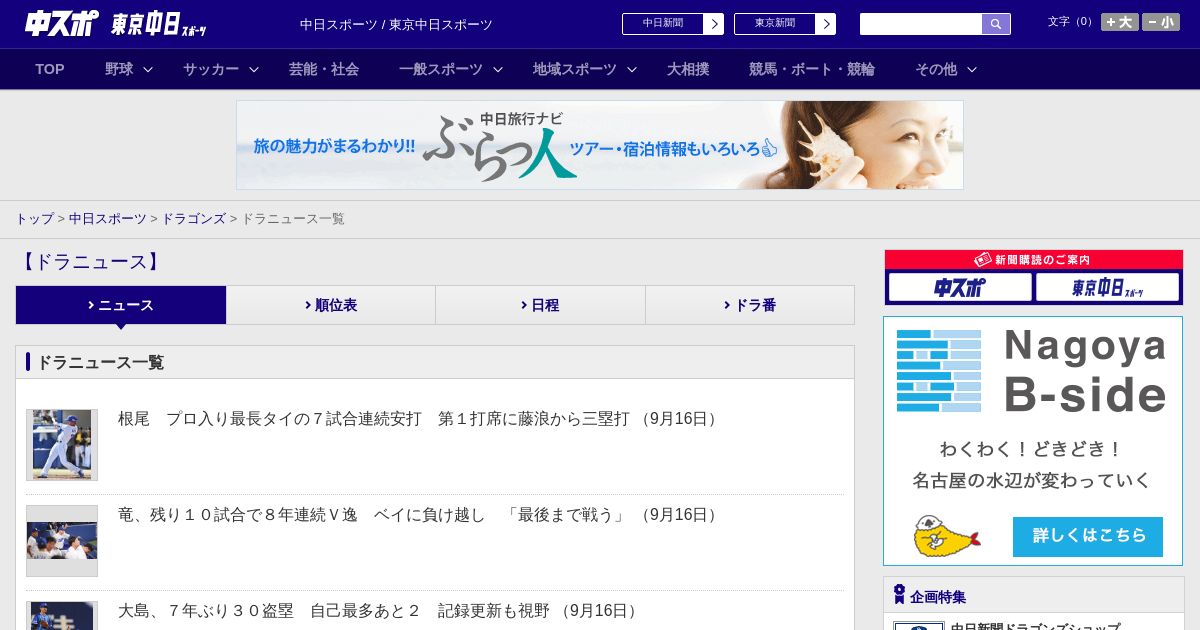1200x630 pixels.
Task: Decrease text size with 小 button
Action: 1161,22
